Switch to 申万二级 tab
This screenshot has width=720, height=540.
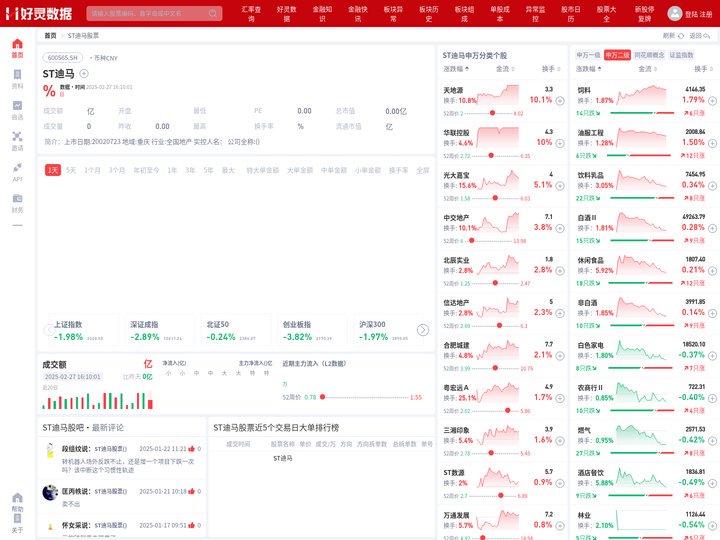click(617, 55)
